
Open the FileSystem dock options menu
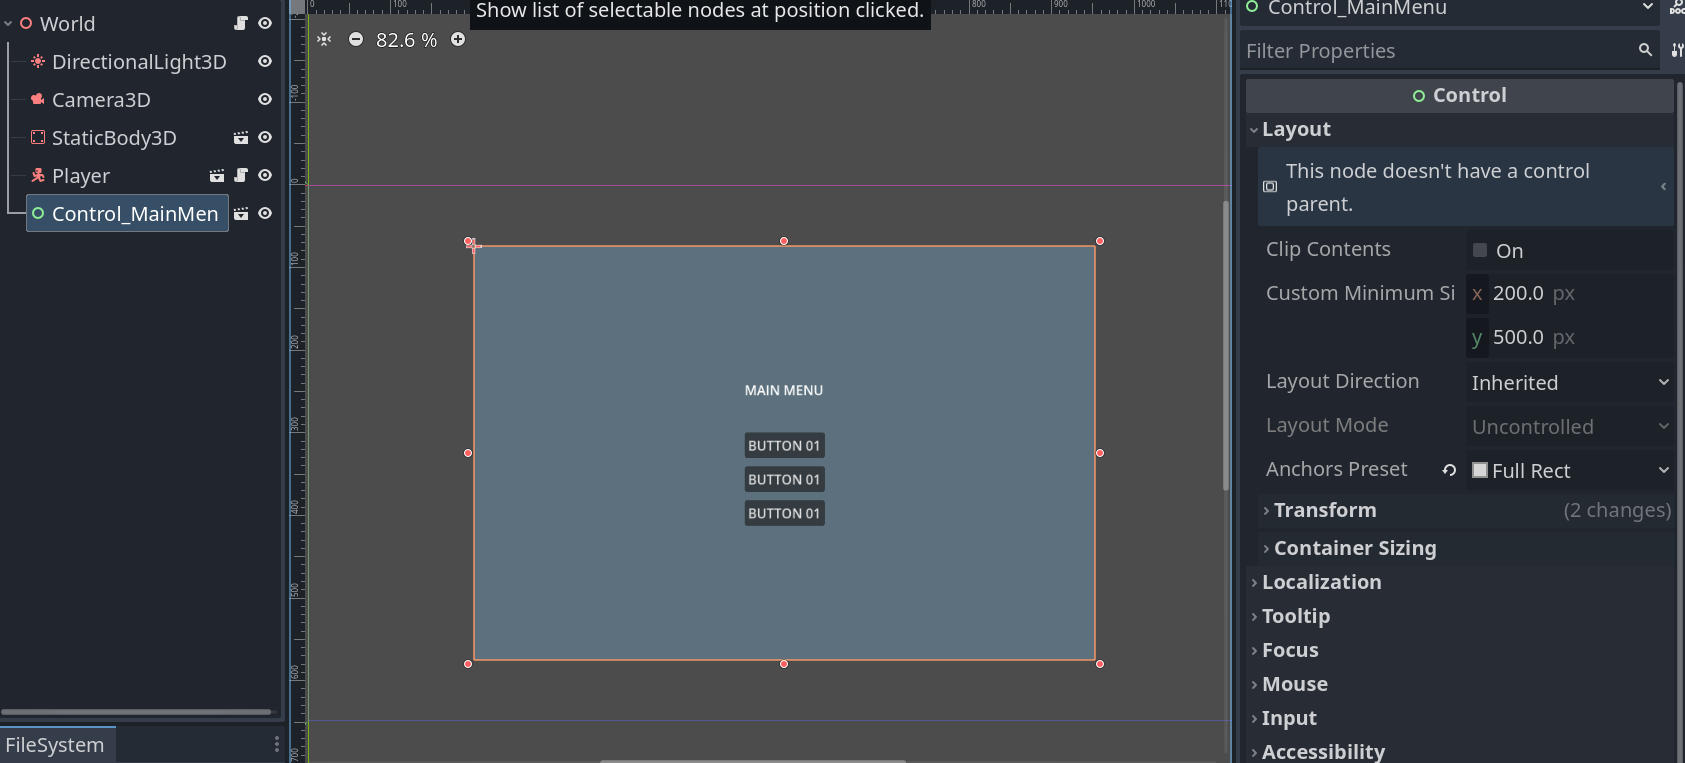click(277, 744)
